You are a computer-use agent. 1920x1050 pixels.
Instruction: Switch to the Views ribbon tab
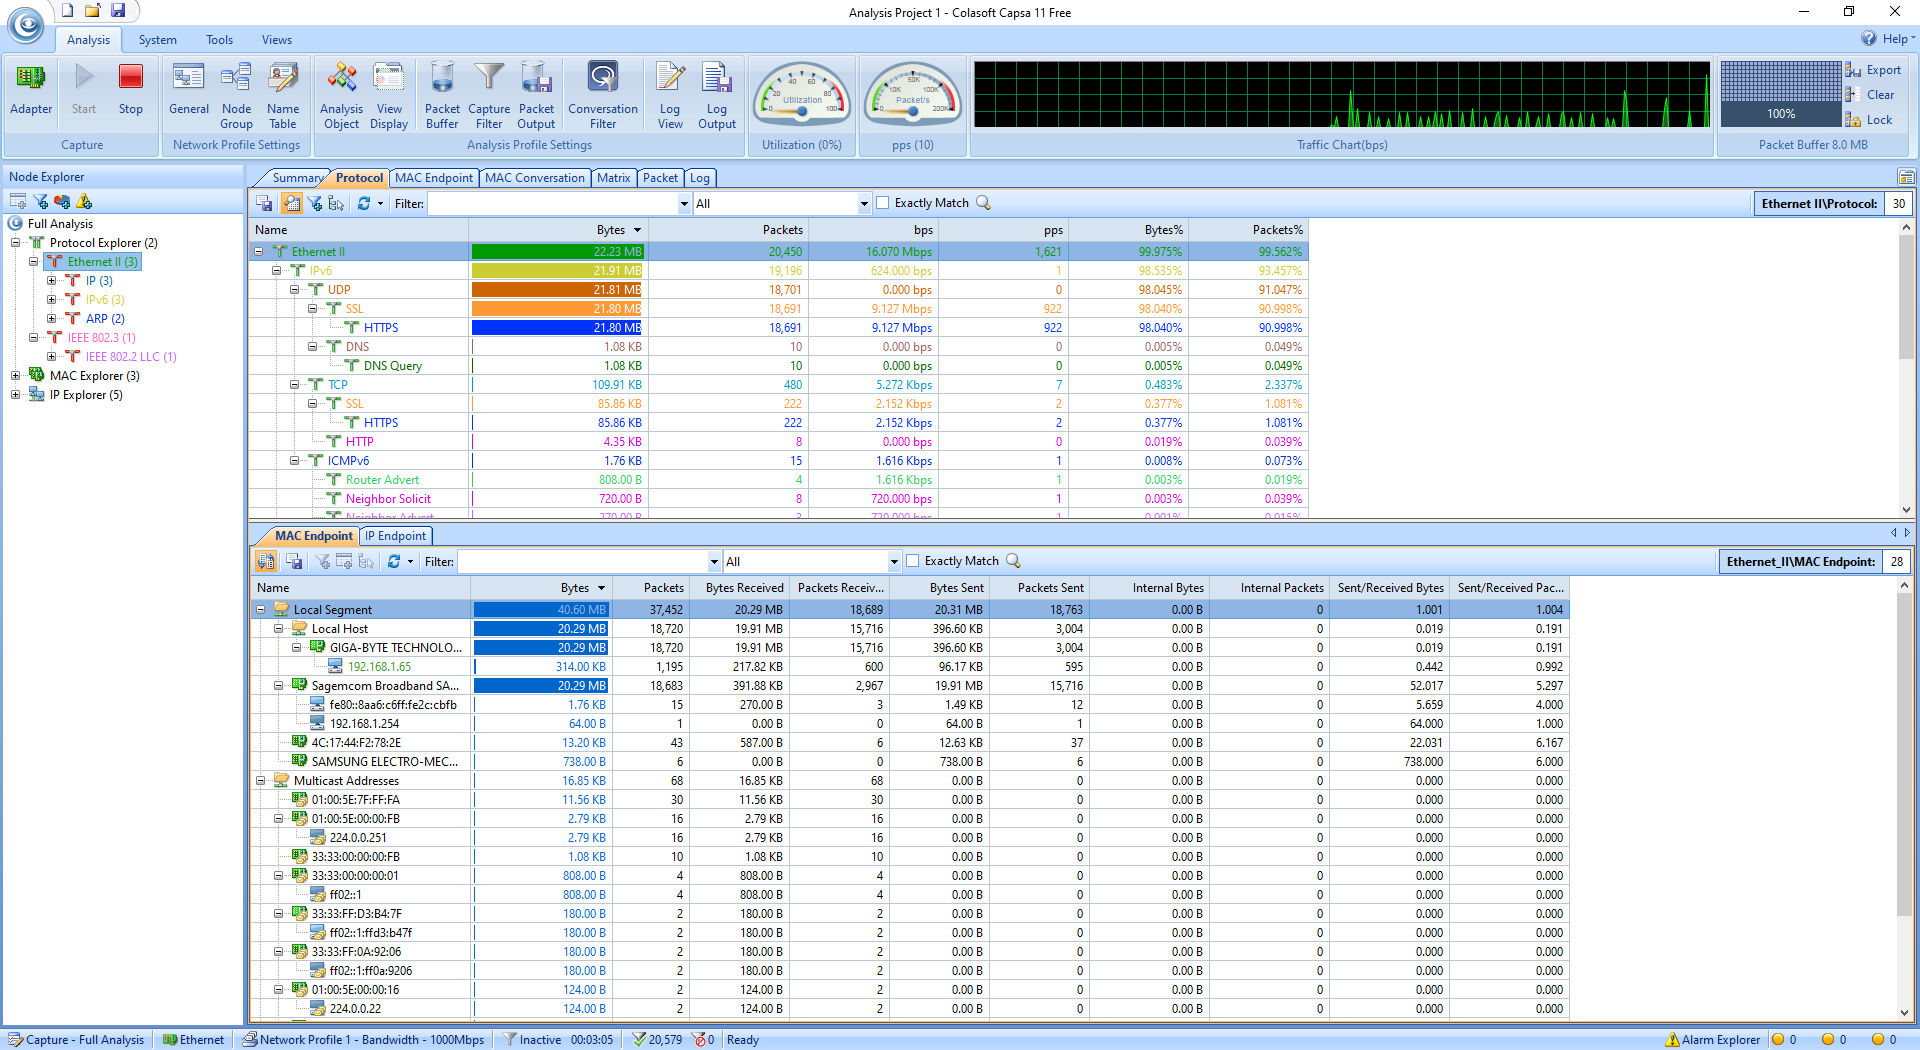click(277, 40)
